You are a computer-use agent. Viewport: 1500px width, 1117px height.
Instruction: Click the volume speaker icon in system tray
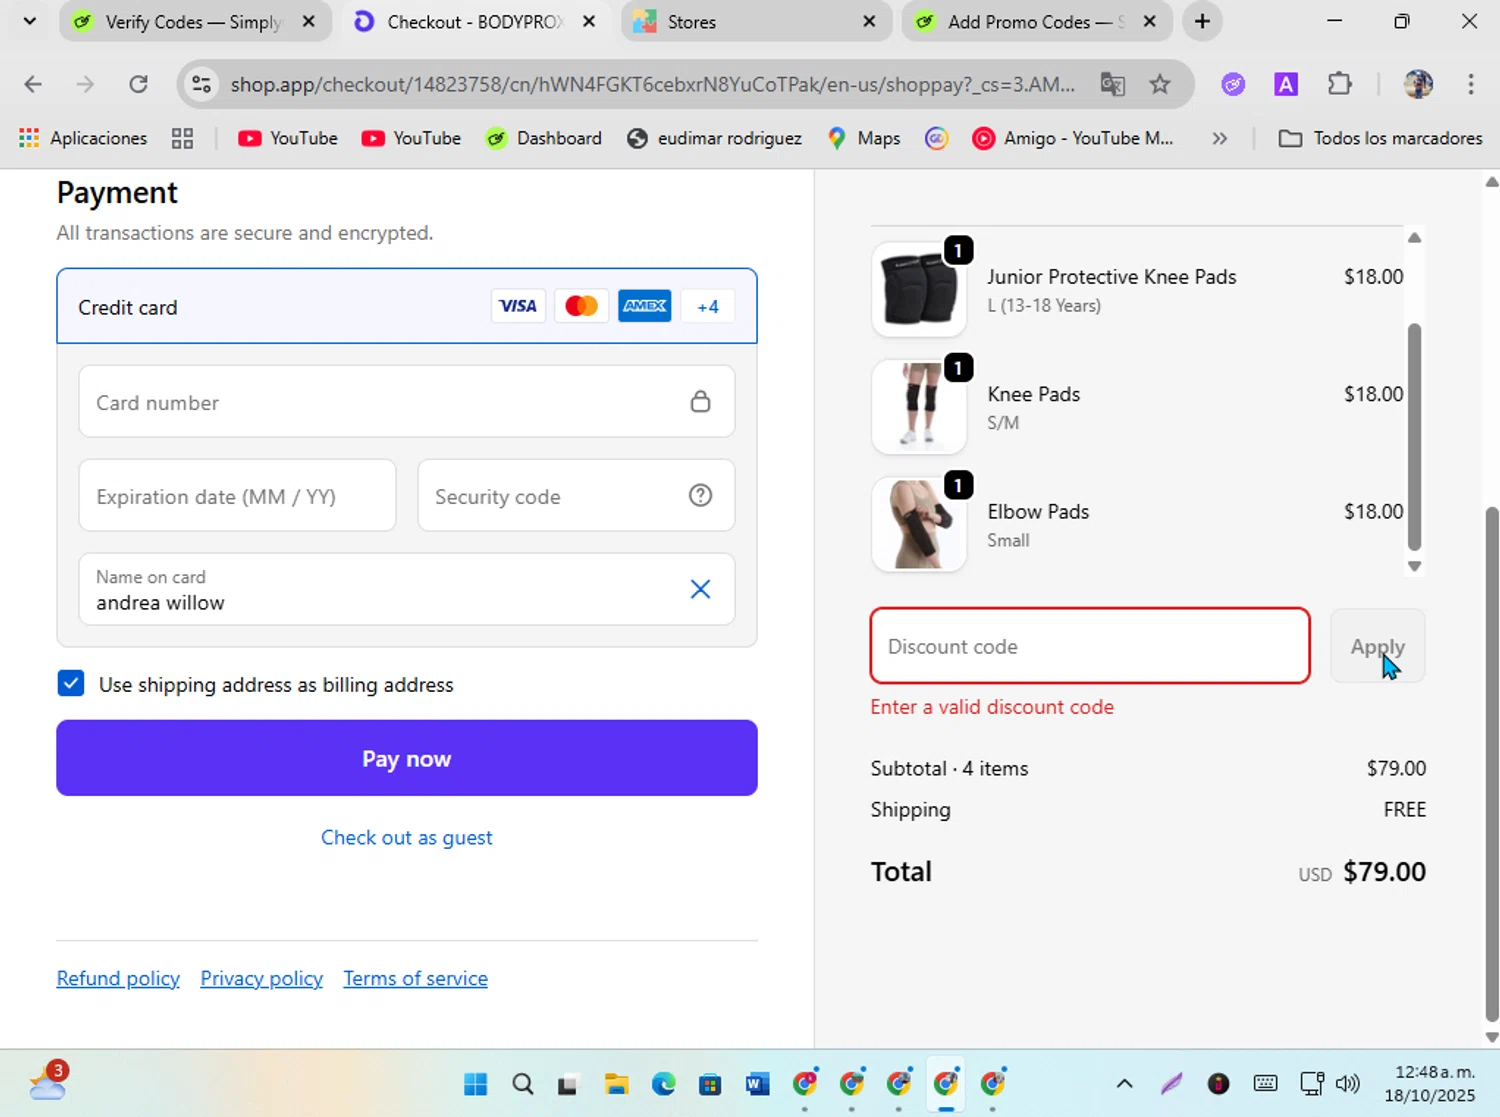(x=1347, y=1083)
